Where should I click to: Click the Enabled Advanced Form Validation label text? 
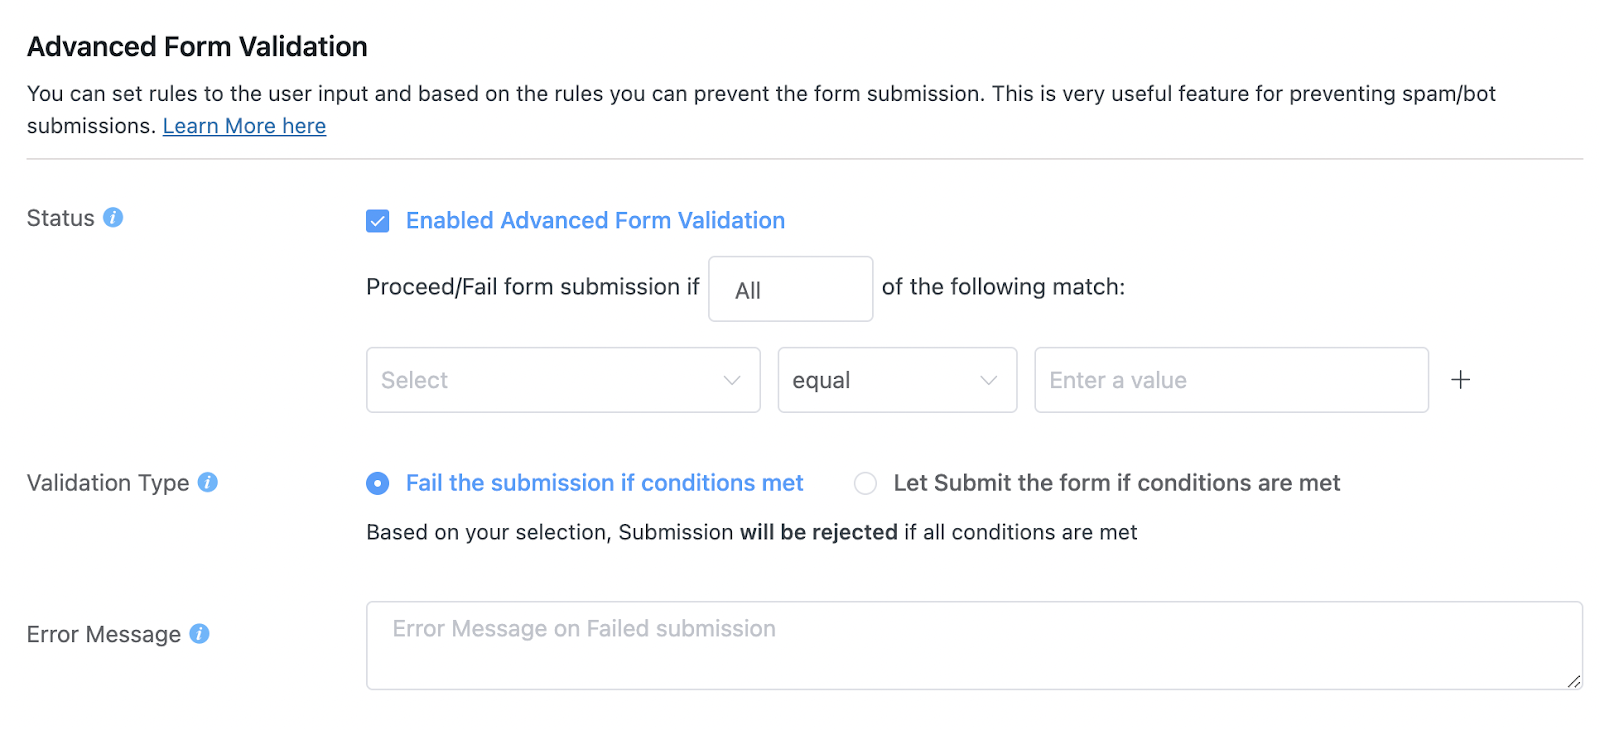click(x=595, y=221)
